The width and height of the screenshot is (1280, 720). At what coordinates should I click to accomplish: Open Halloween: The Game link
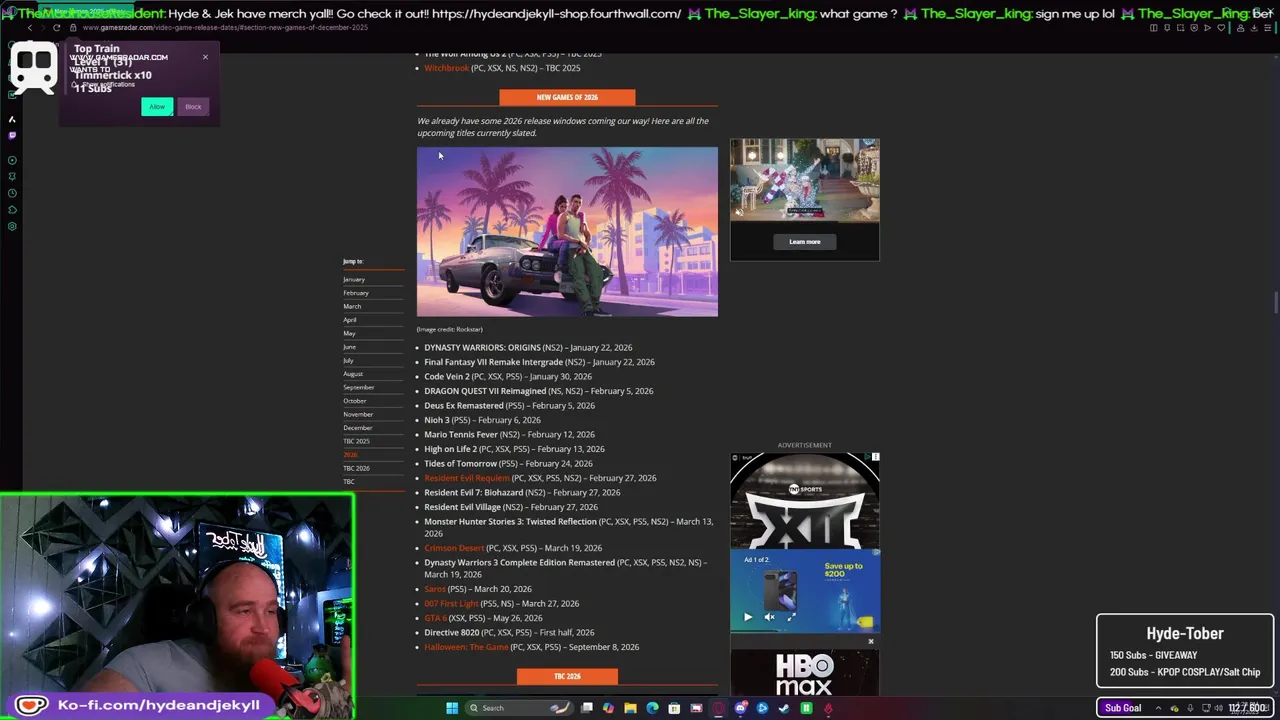click(x=466, y=647)
